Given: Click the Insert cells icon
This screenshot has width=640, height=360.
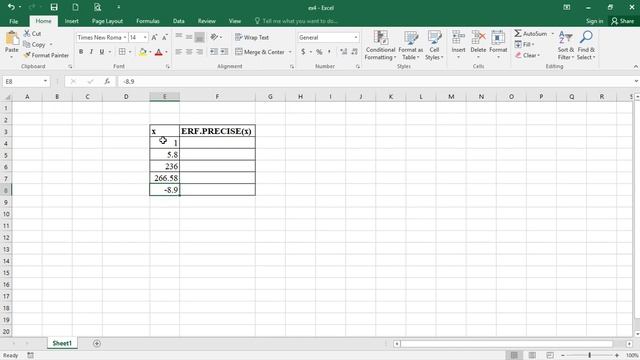Looking at the screenshot, I should pos(458,38).
